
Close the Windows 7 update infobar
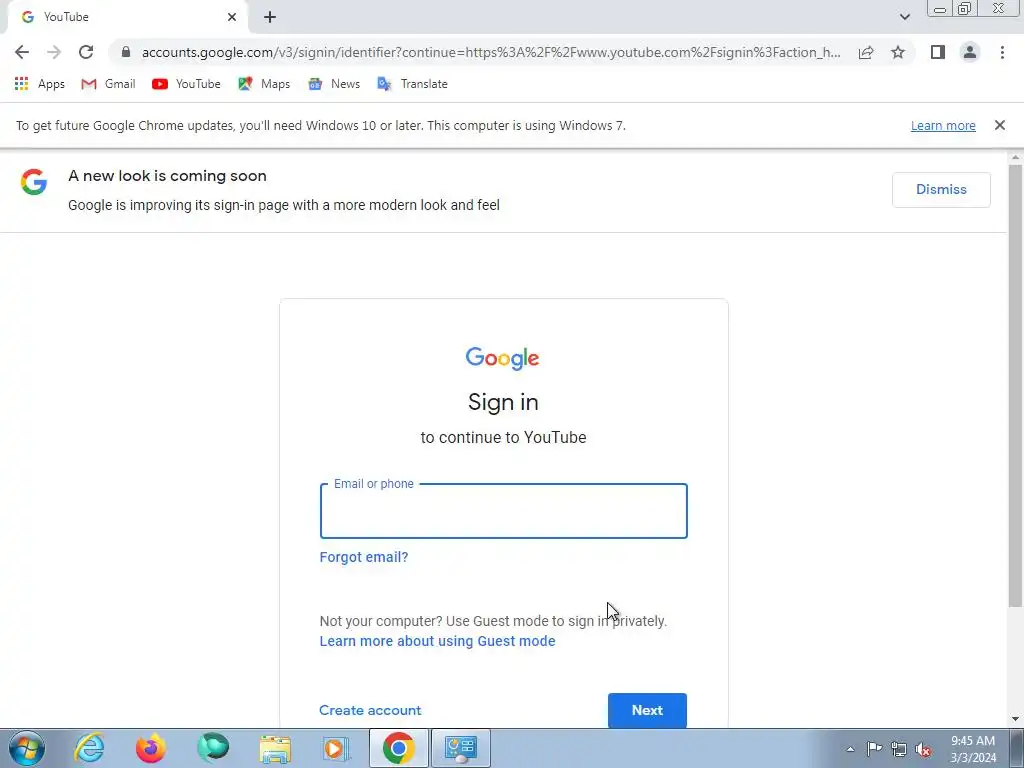pyautogui.click(x=999, y=125)
